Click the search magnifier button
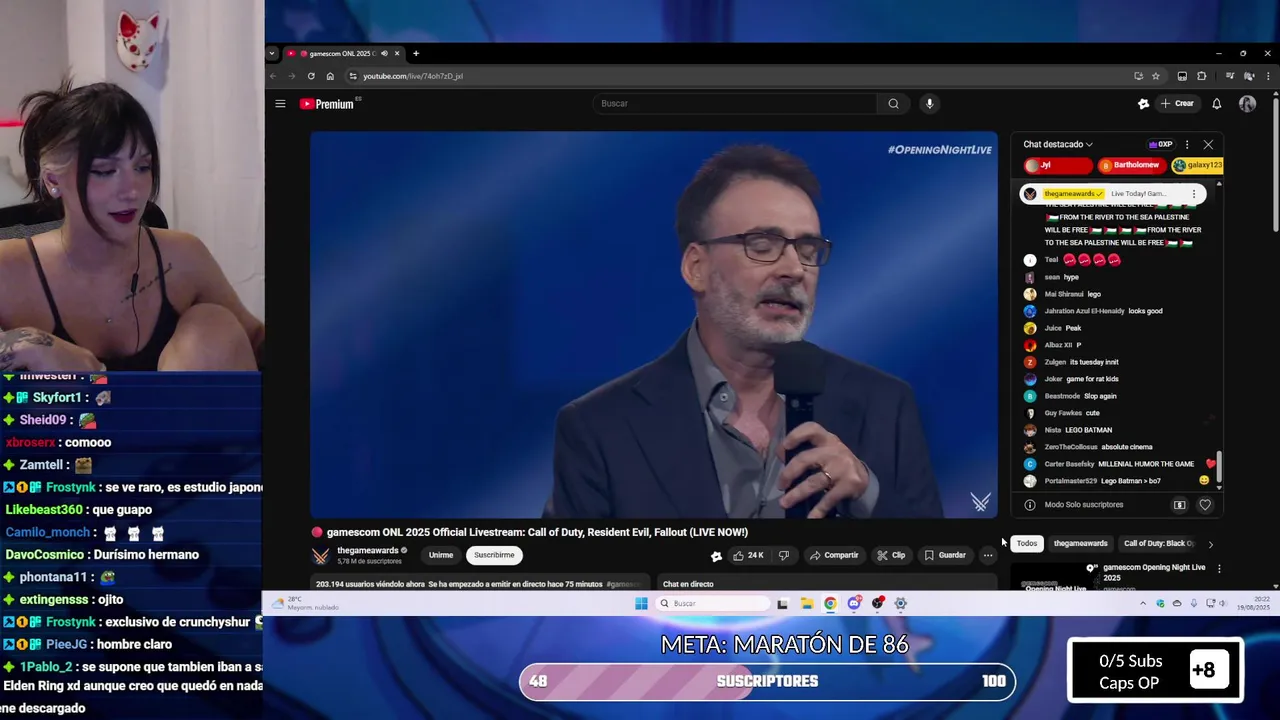The width and height of the screenshot is (1280, 720). (893, 104)
